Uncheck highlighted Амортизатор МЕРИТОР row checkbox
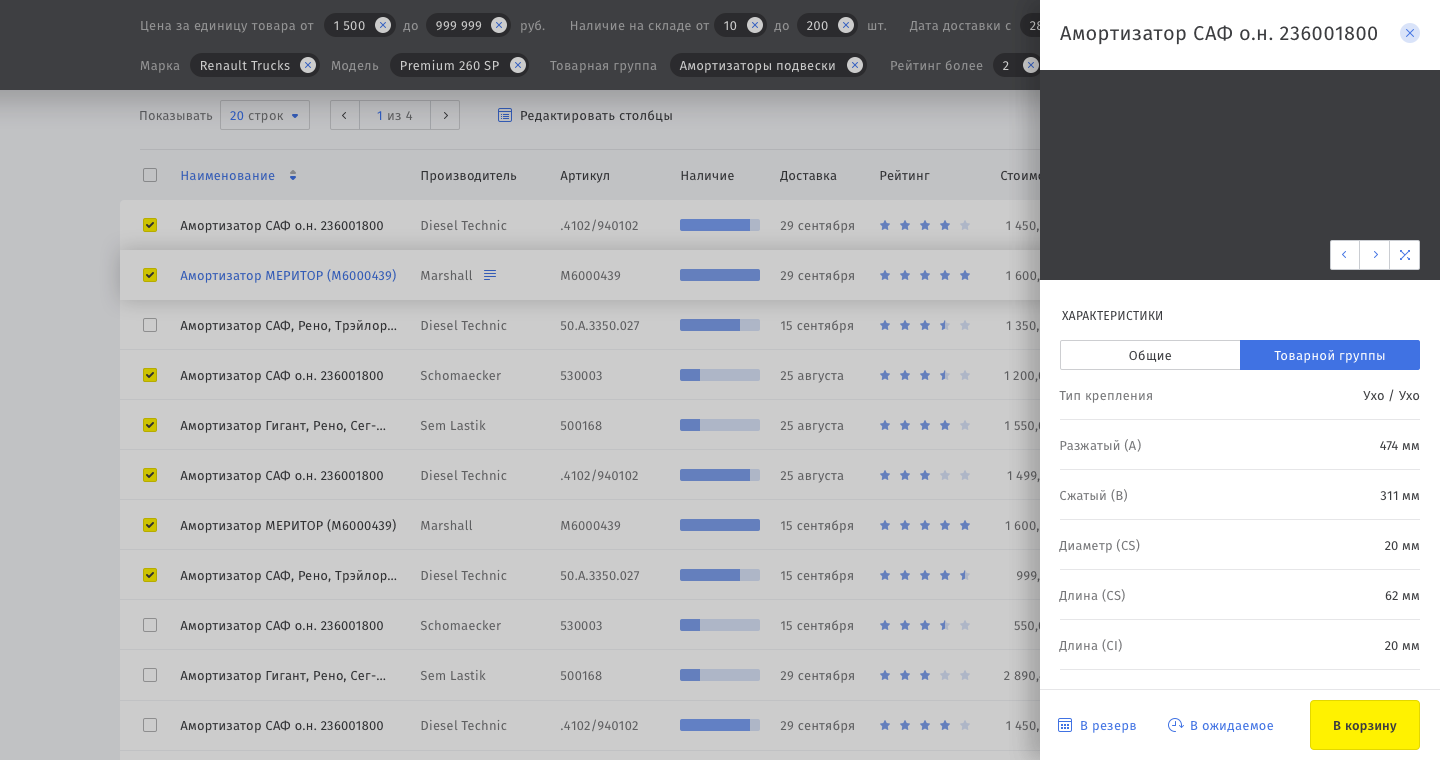This screenshot has height=760, width=1440. point(150,275)
